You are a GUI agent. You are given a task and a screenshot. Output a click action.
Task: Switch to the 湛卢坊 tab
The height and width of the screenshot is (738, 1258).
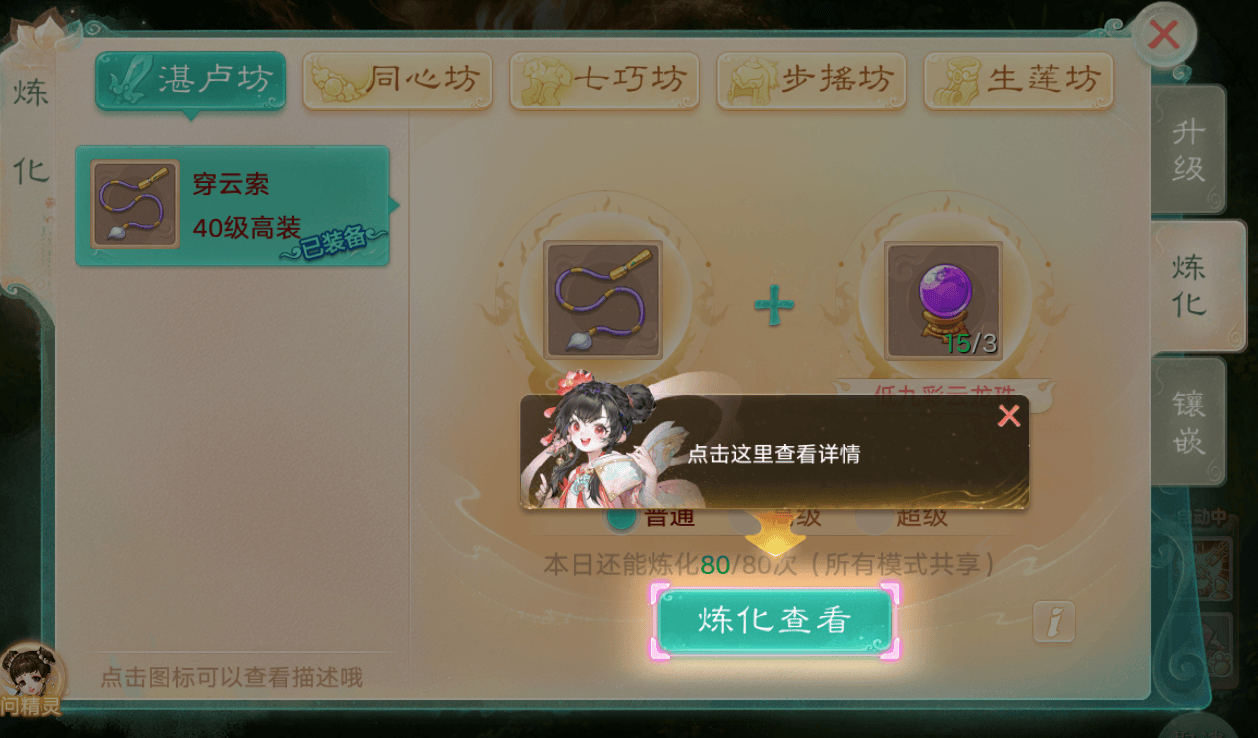pos(191,80)
